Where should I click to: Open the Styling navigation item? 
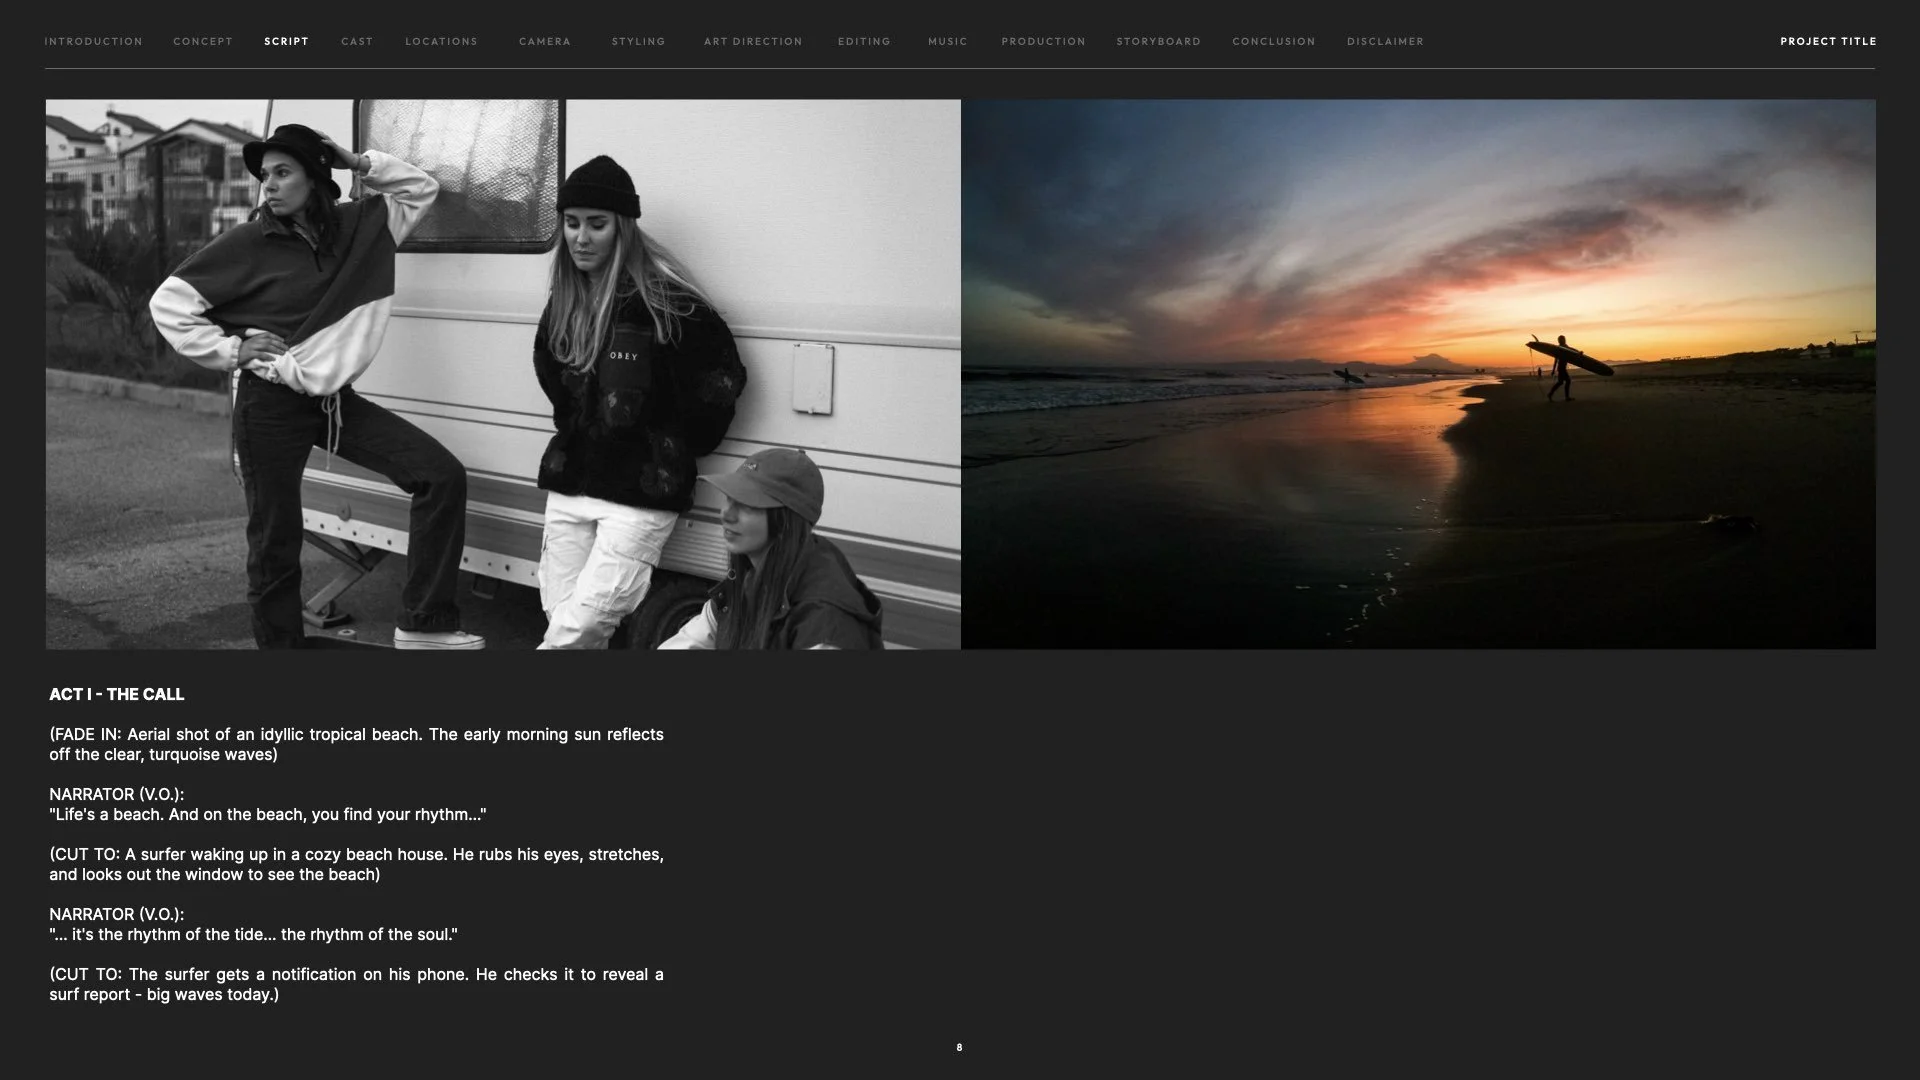coord(638,41)
